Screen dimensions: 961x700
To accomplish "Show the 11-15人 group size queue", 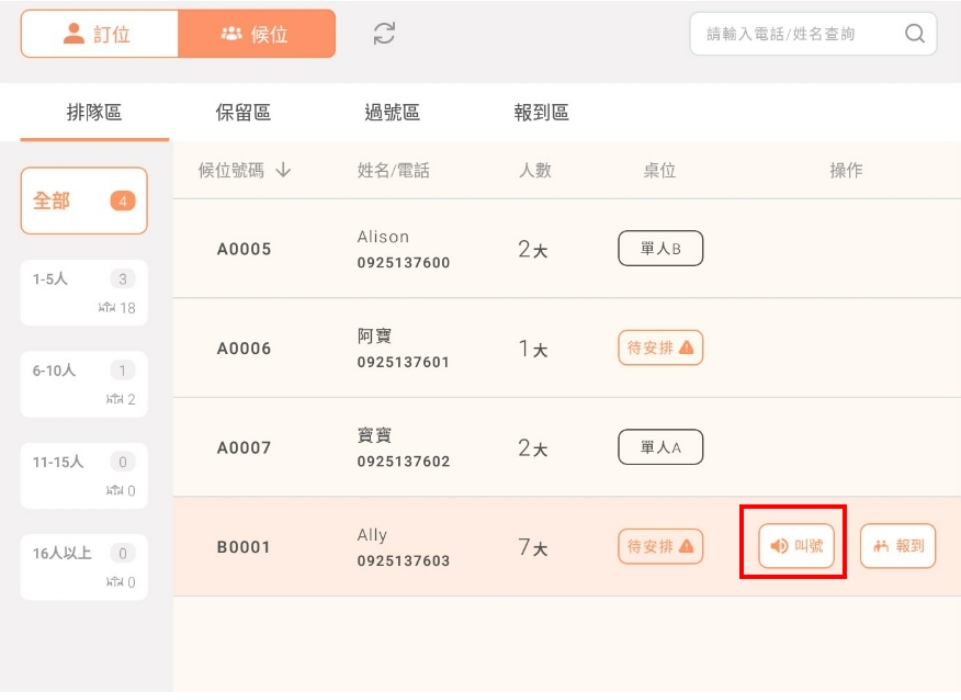I will pos(84,475).
